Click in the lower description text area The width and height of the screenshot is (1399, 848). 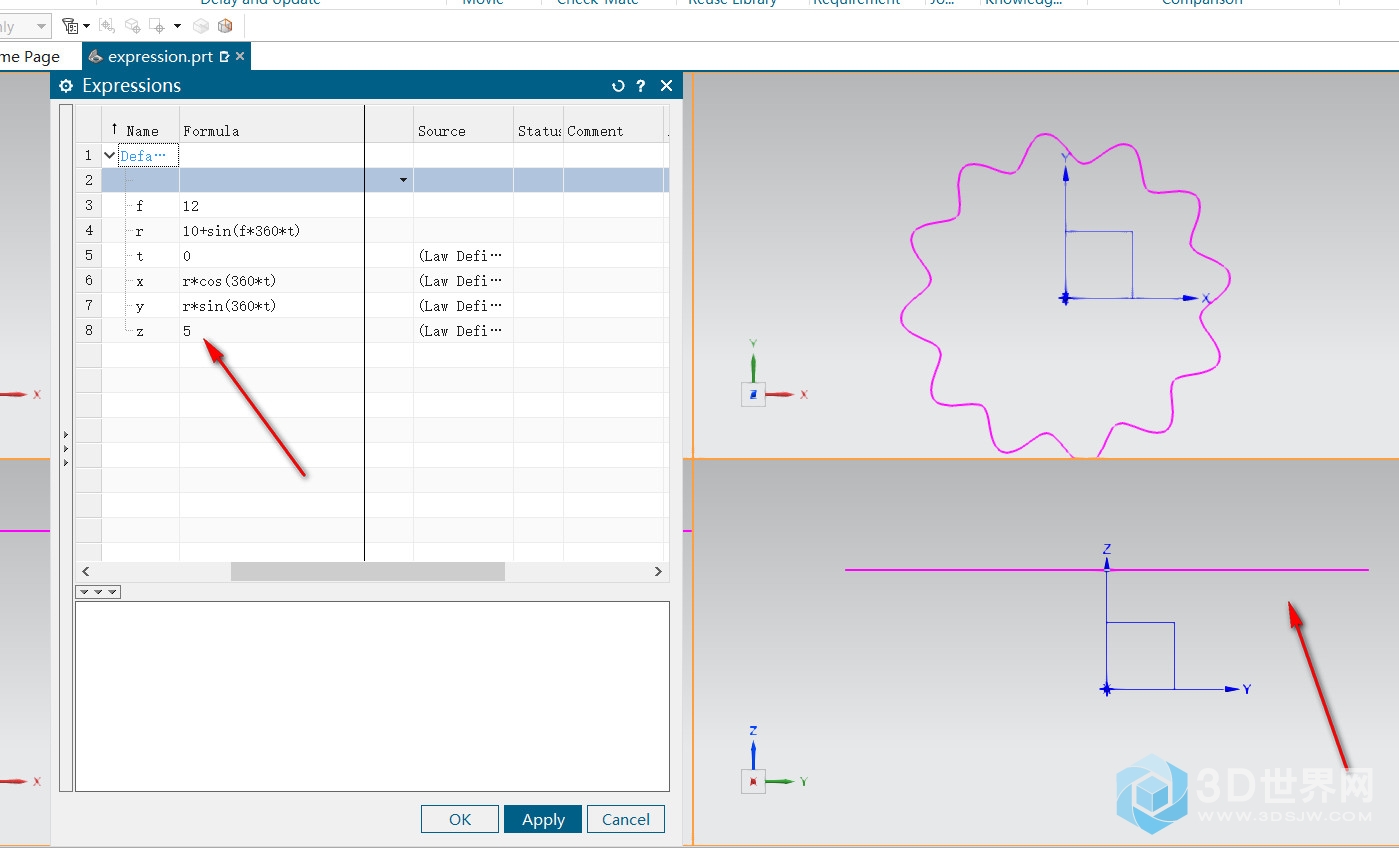pyautogui.click(x=372, y=696)
